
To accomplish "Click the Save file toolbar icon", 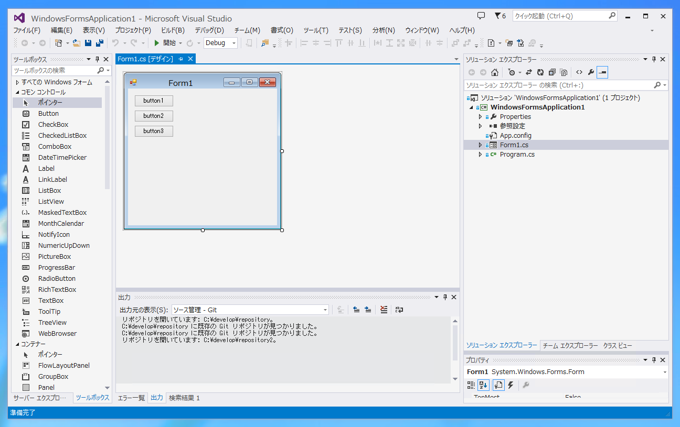I will (x=88, y=43).
